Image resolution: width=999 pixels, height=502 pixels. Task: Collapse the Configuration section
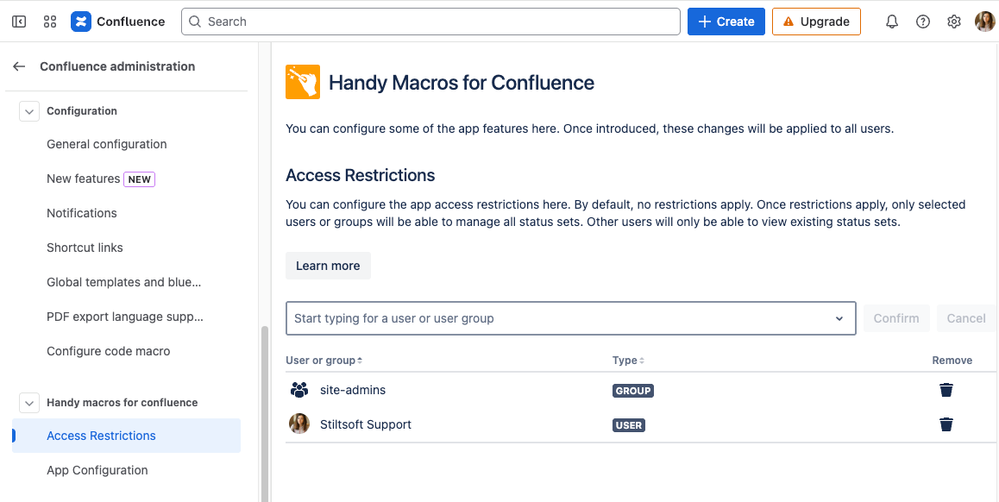(30, 111)
